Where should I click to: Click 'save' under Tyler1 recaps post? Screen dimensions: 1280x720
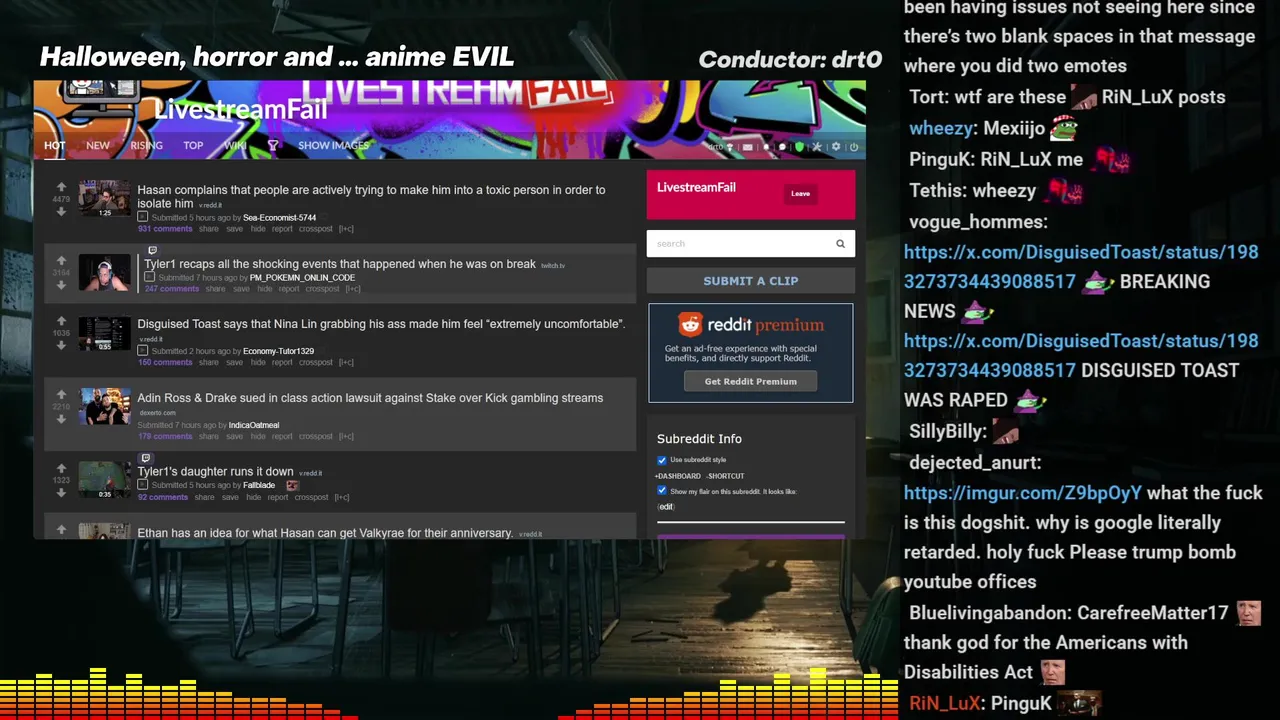click(241, 289)
